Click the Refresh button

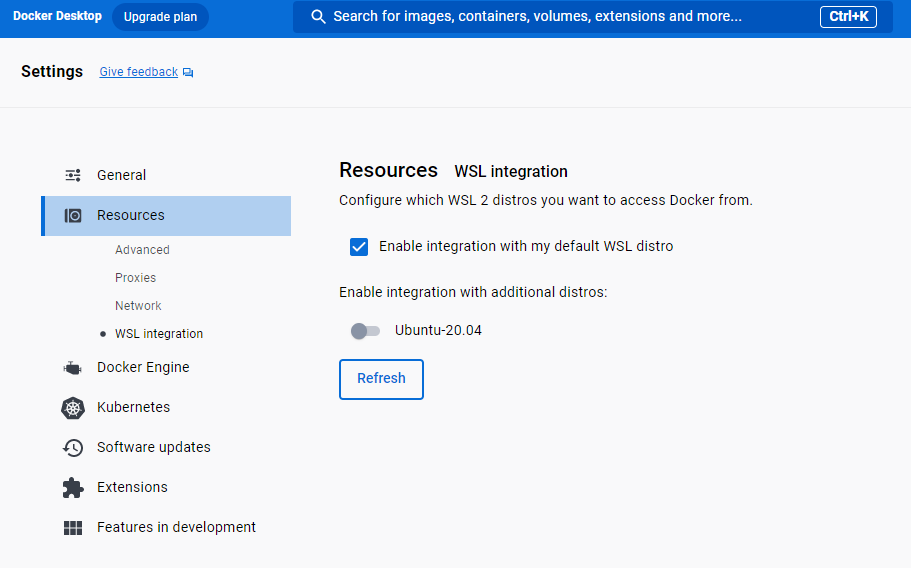point(381,379)
